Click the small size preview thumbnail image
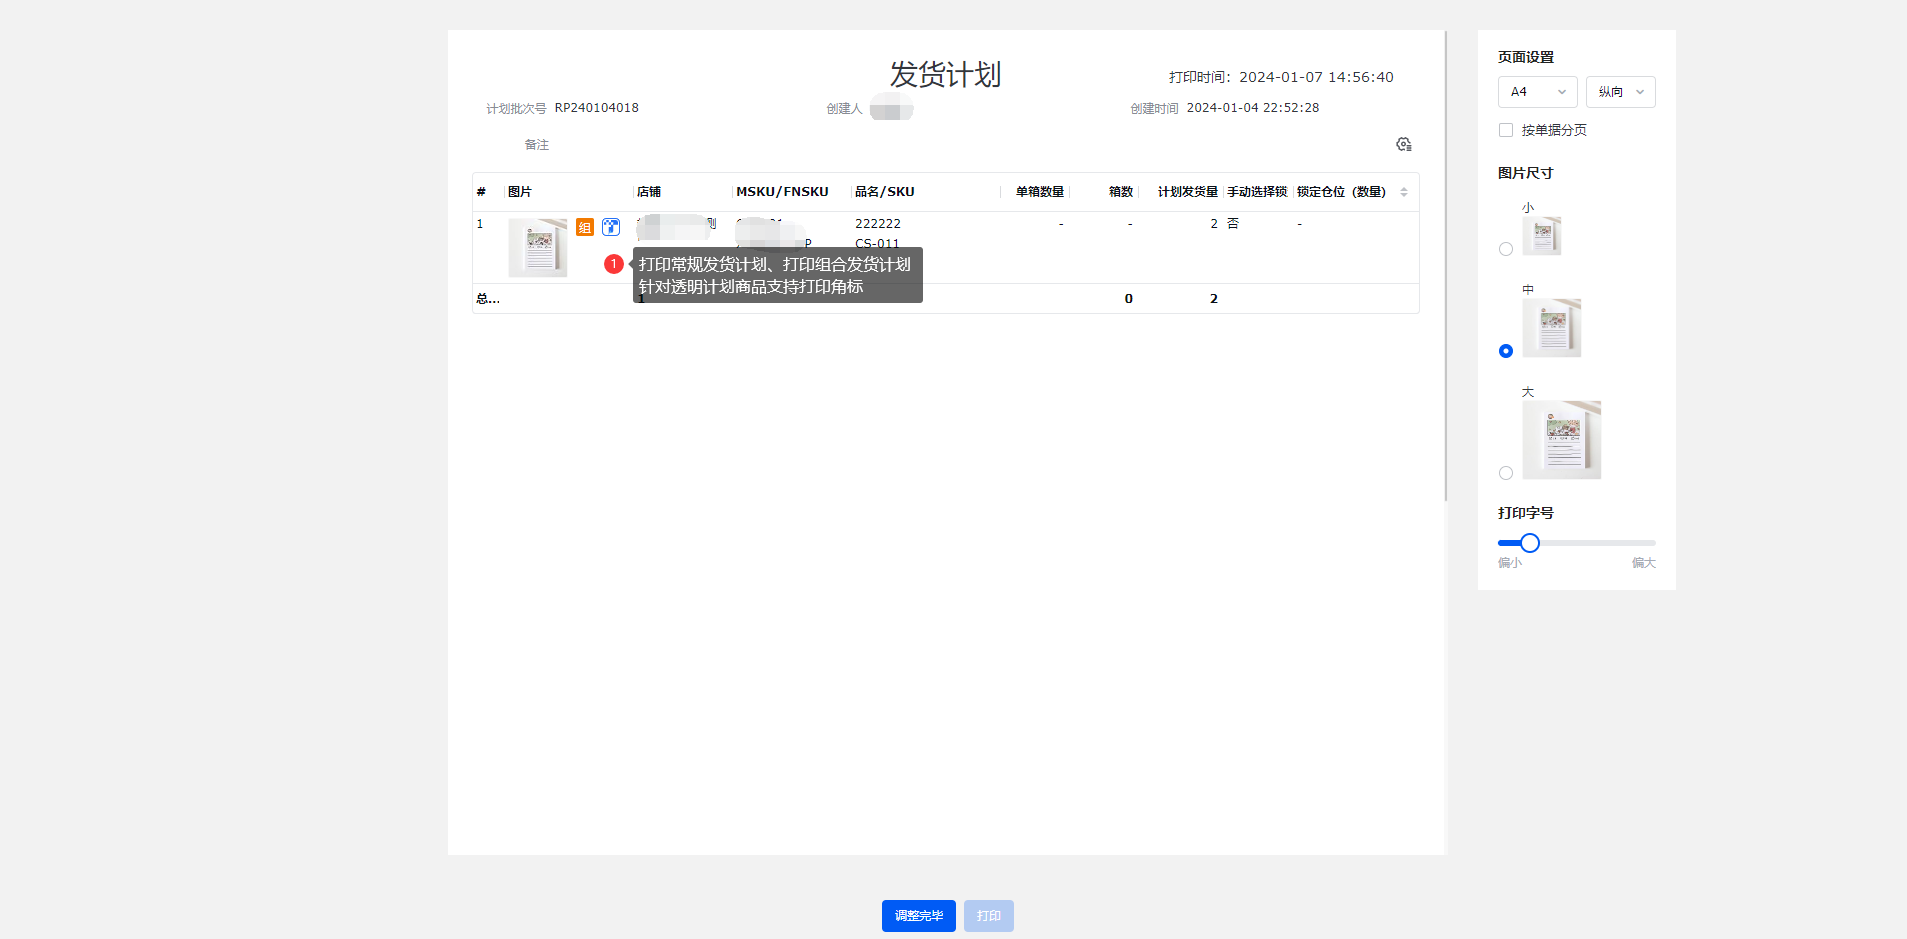1907x939 pixels. click(x=1541, y=236)
